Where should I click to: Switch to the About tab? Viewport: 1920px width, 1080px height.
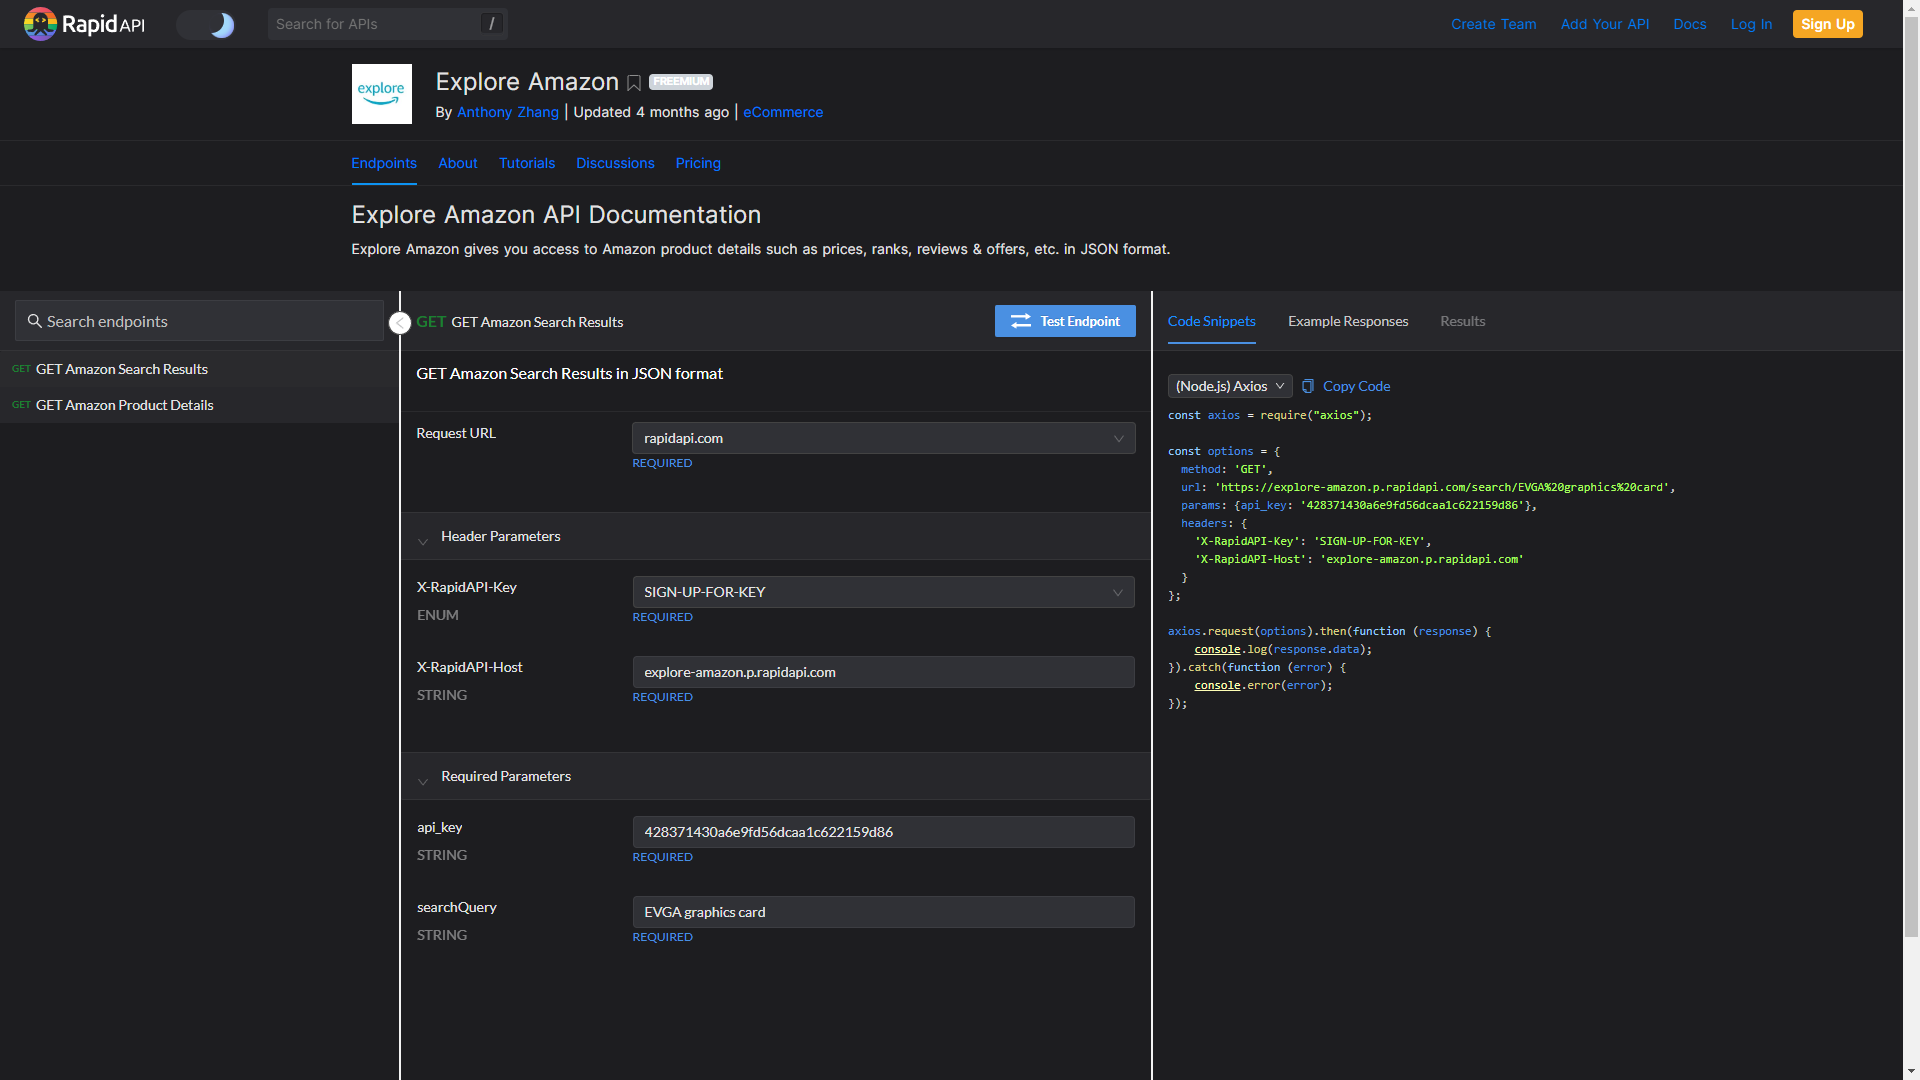(458, 163)
